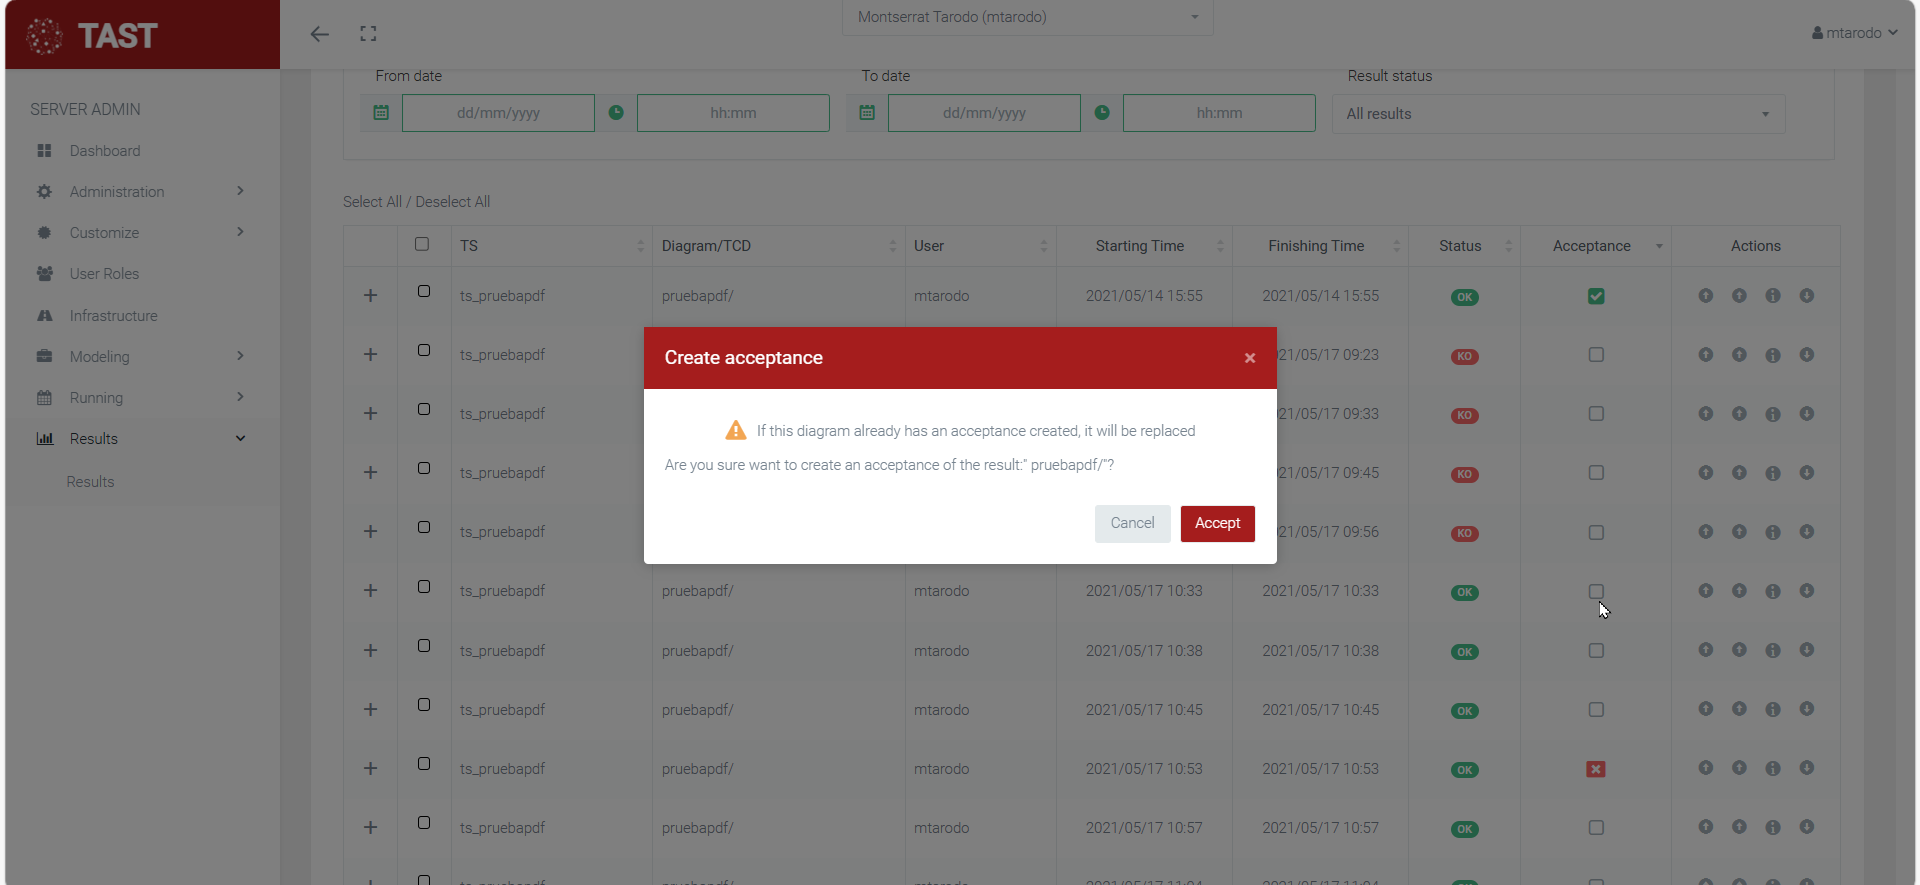Image resolution: width=1920 pixels, height=885 pixels.
Task: Open Infrastructure in the sidebar
Action: pos(113,316)
